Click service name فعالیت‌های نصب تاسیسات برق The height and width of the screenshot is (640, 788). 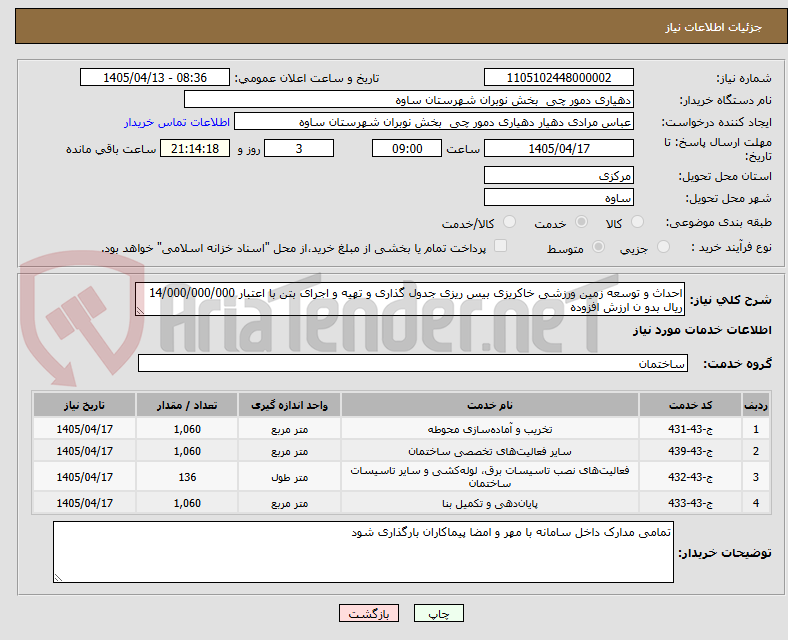[489, 477]
